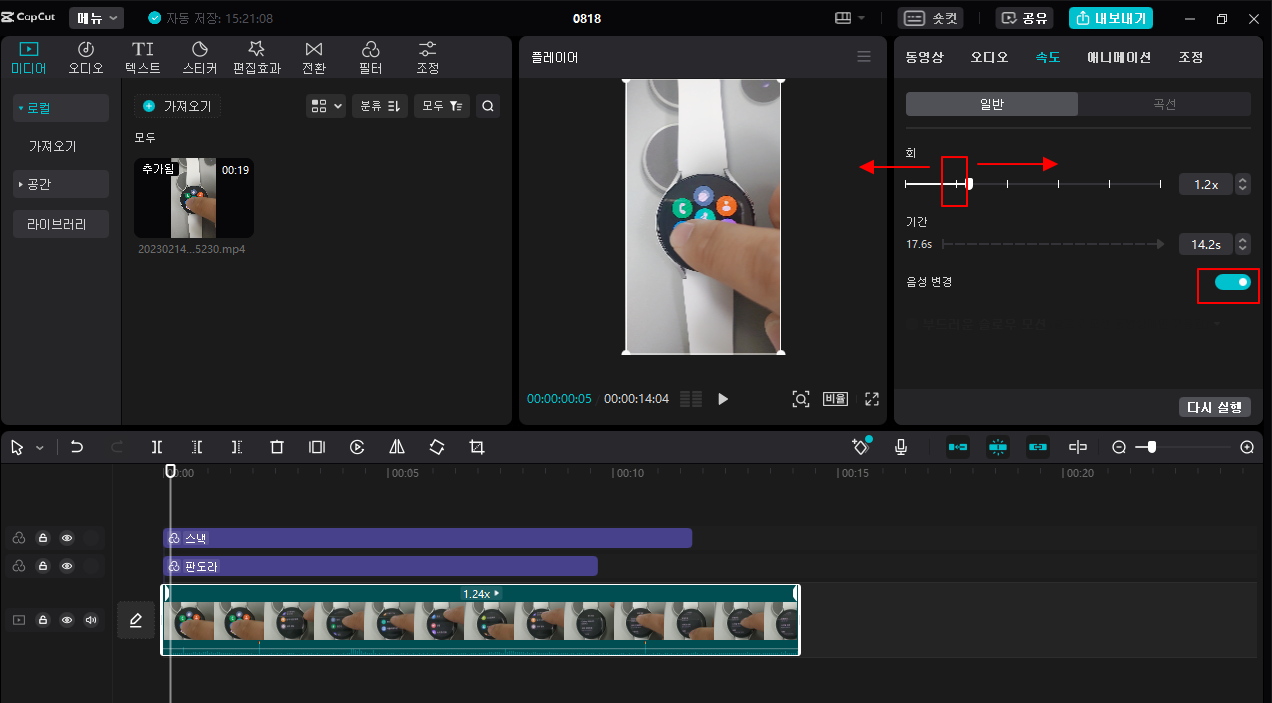
Task: Enter fullscreen preview mode
Action: point(872,399)
